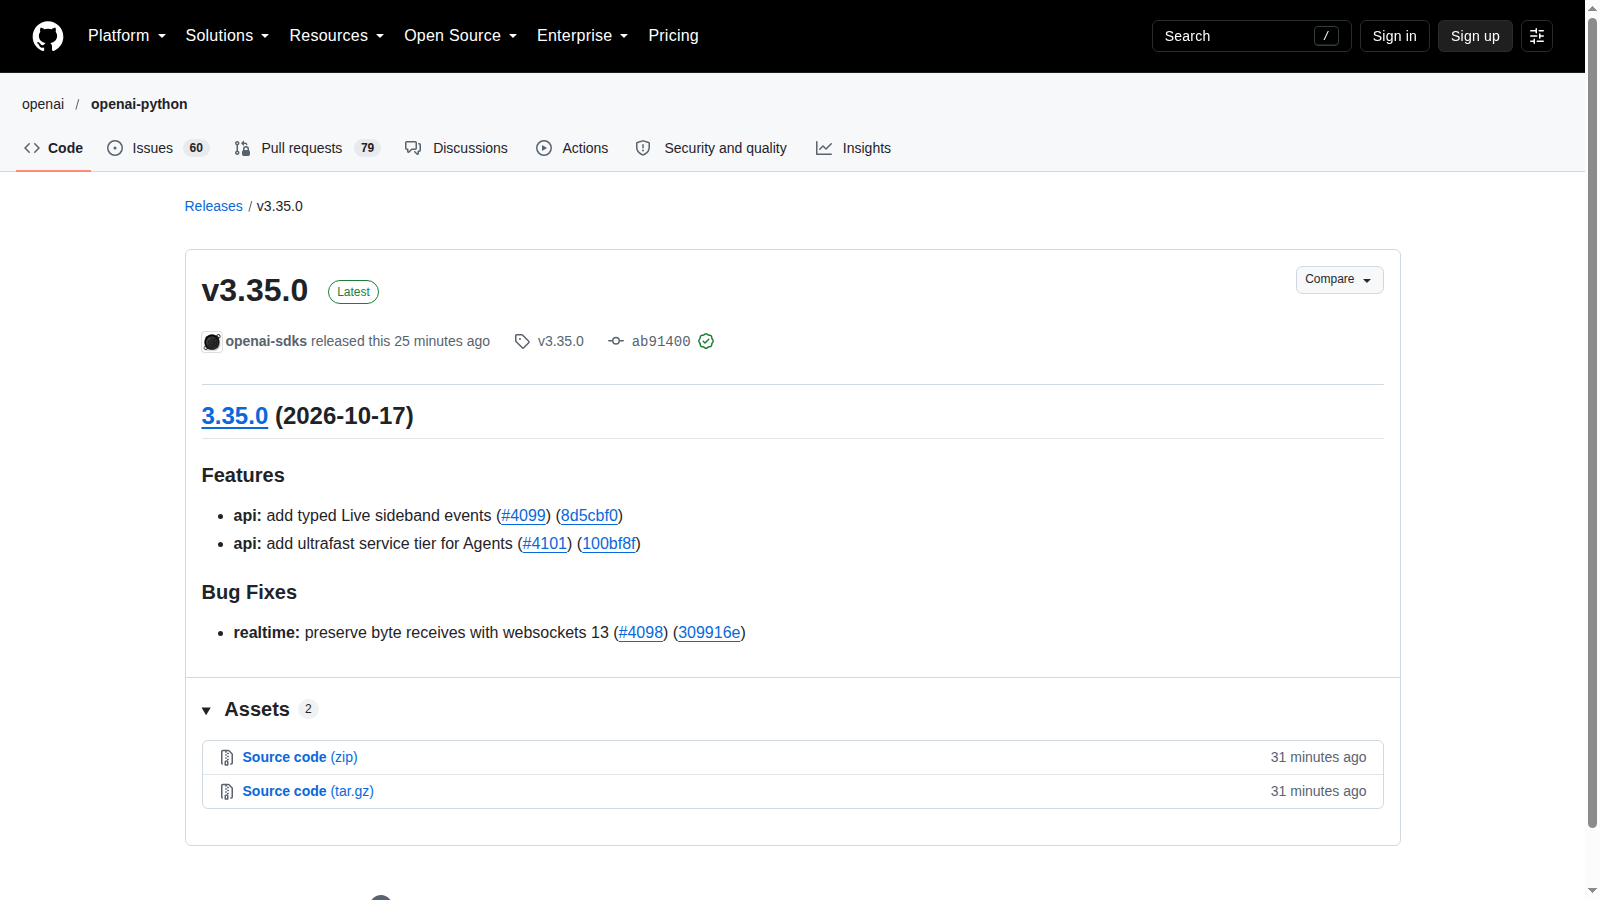Switch to the Code tab

pos(54,148)
